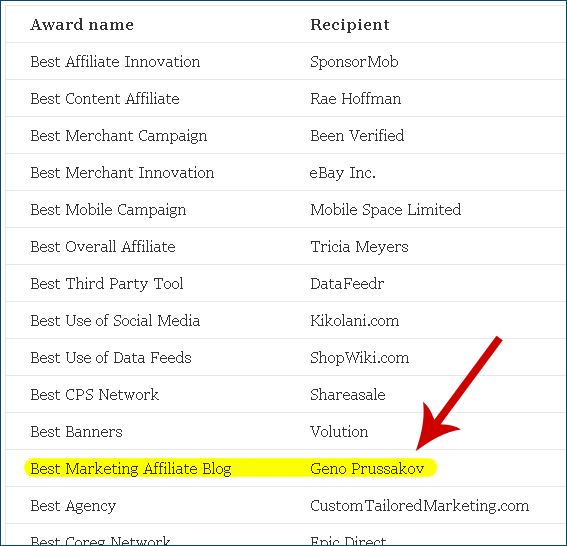Select 'Best Use of Social Media' award

(115, 321)
